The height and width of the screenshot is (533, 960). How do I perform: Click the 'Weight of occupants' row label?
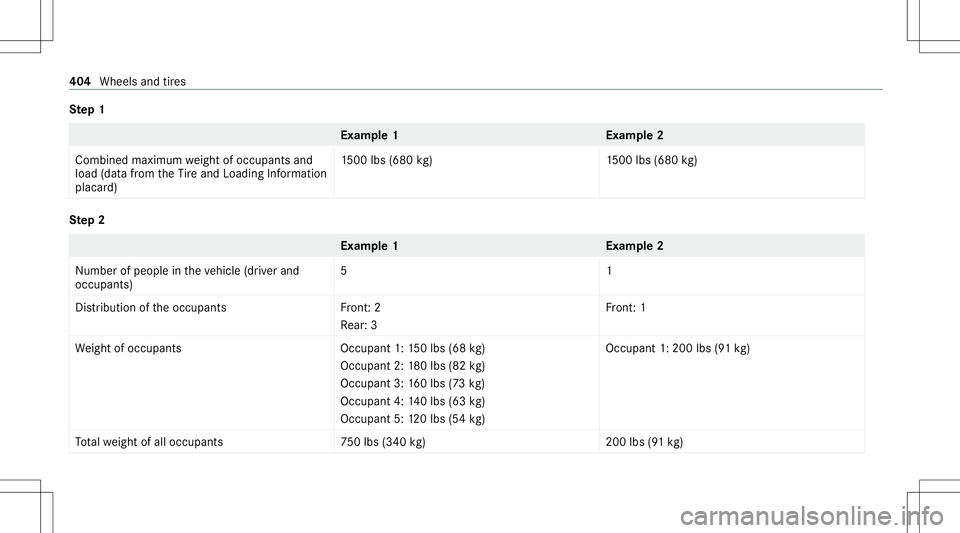click(128, 349)
